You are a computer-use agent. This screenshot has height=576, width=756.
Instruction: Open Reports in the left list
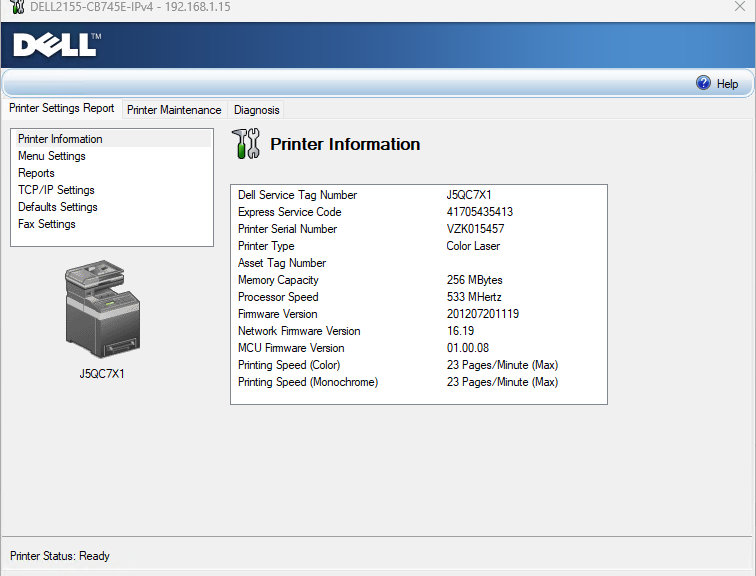(36, 173)
